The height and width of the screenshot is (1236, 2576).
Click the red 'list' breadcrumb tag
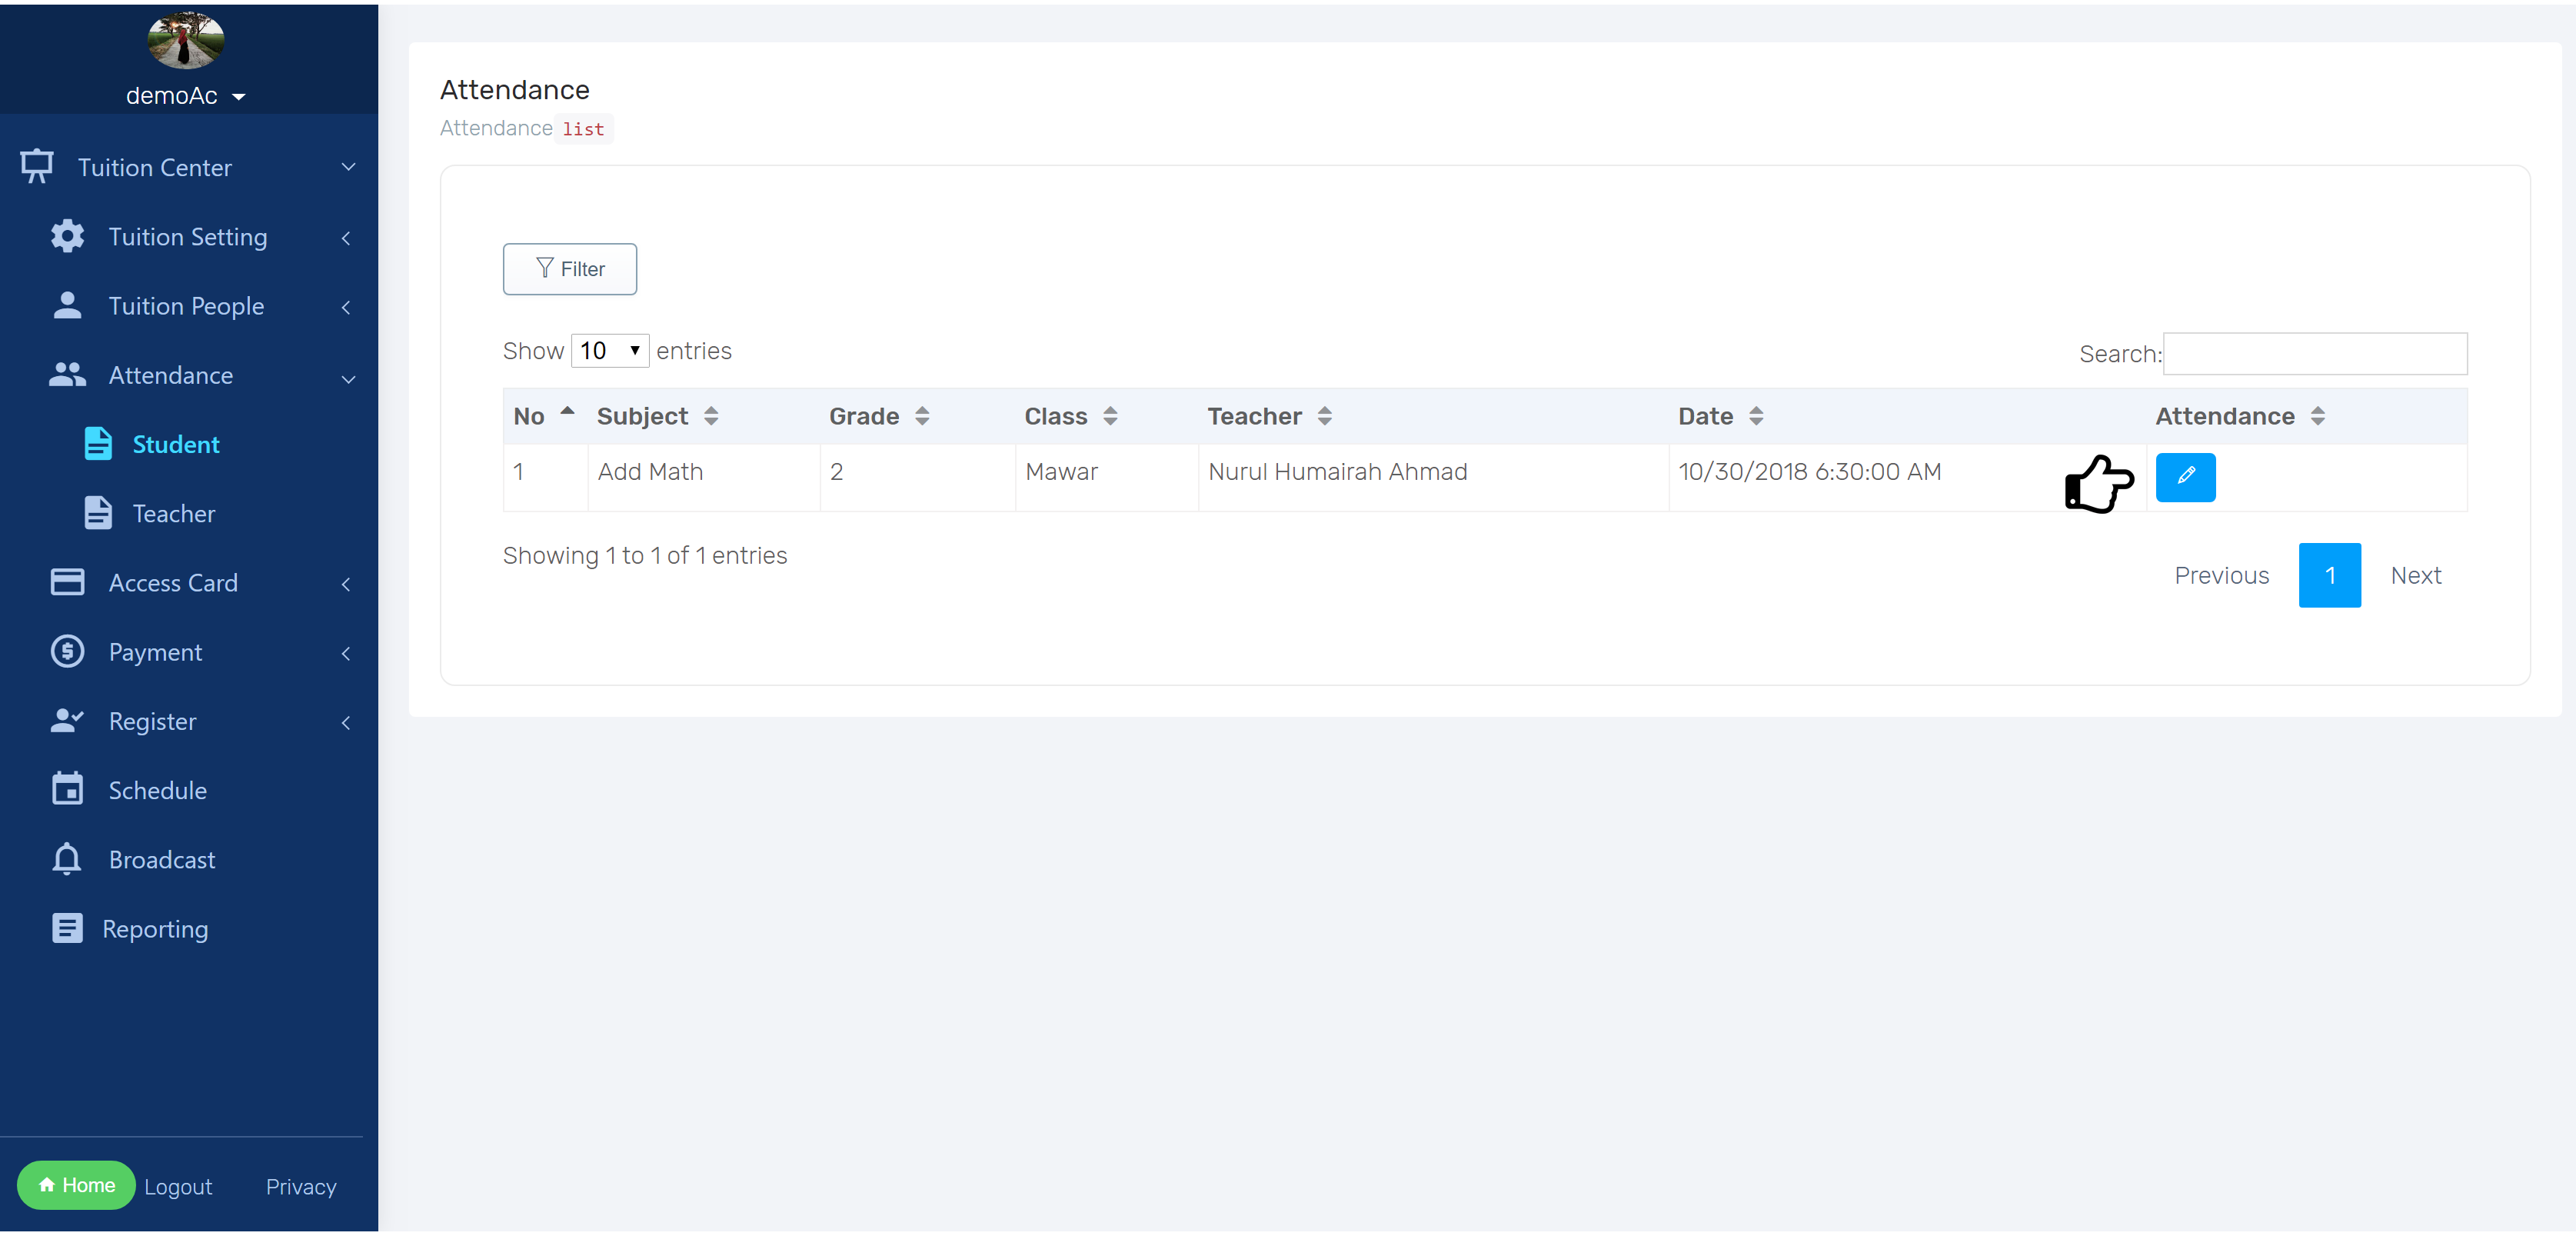click(x=583, y=128)
